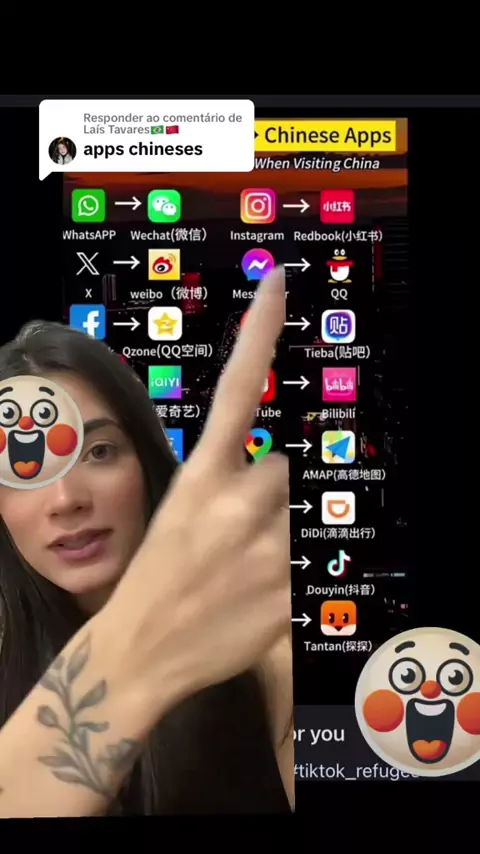Tap the "When Visiting China" subtitle
Viewport: 480px width, 854px height.
point(317,163)
